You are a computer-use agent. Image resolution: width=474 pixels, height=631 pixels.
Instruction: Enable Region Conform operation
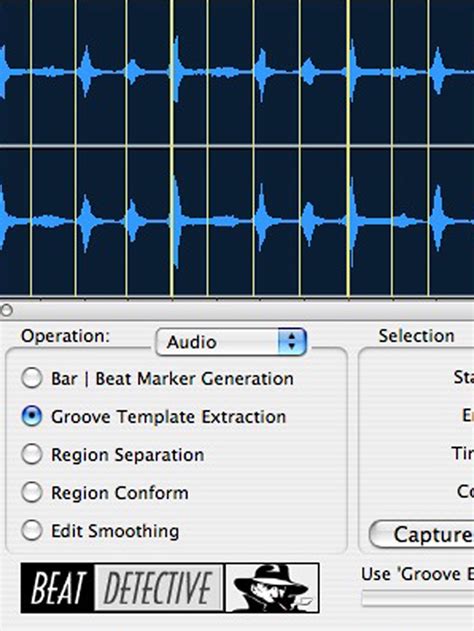tap(32, 493)
